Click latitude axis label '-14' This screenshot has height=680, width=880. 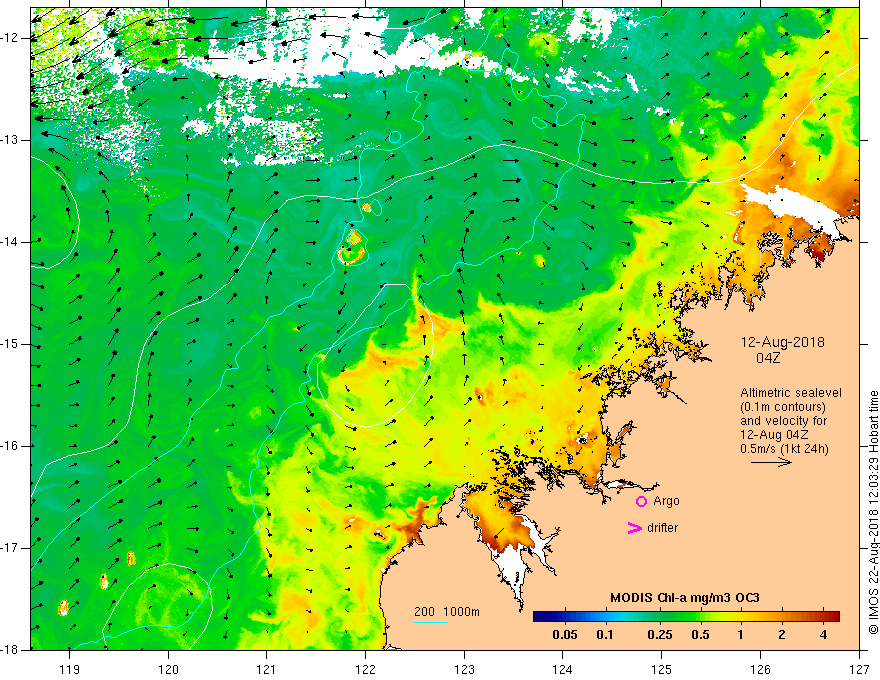pyautogui.click(x=11, y=242)
